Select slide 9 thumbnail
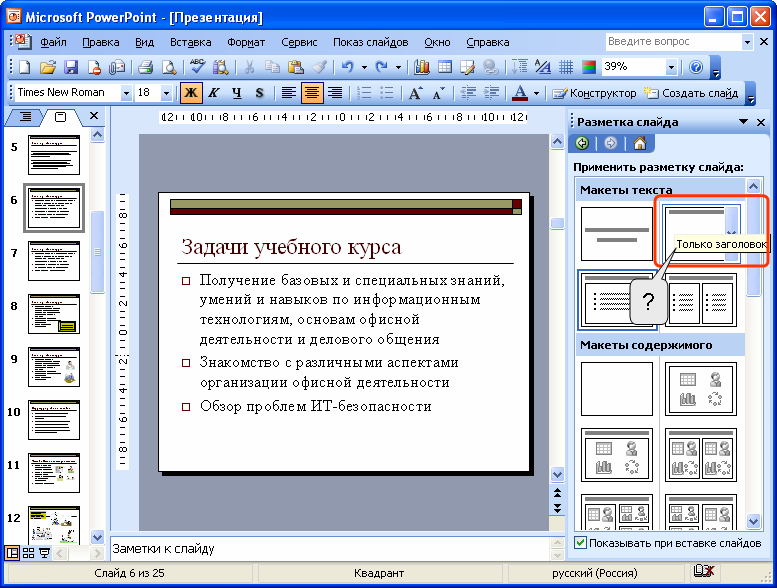Viewport: 777px width, 588px height. (54, 367)
